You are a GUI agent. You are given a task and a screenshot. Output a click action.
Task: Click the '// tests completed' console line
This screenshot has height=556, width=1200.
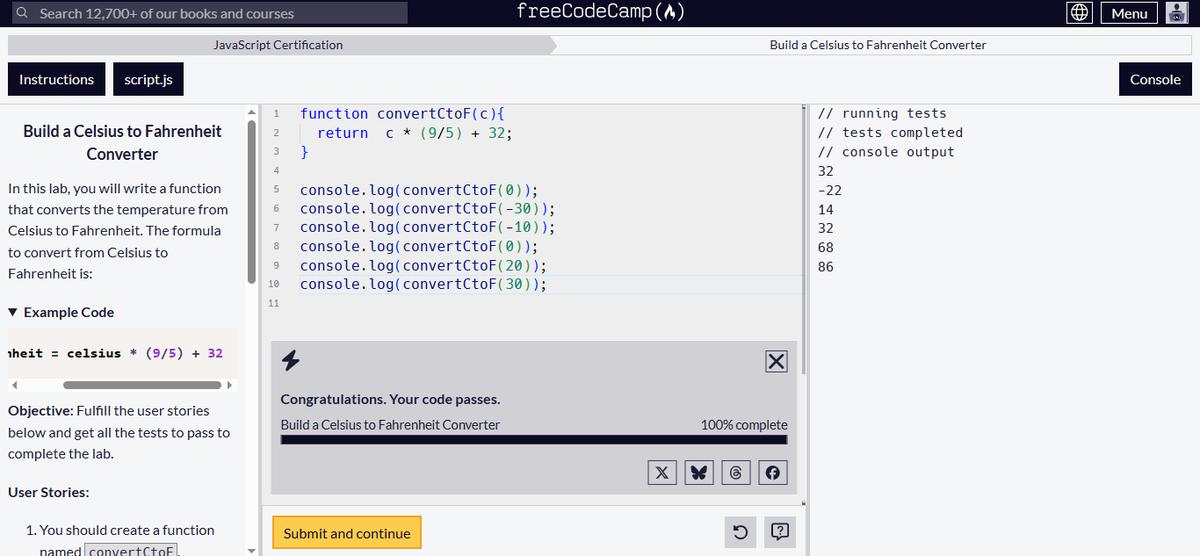coord(890,132)
